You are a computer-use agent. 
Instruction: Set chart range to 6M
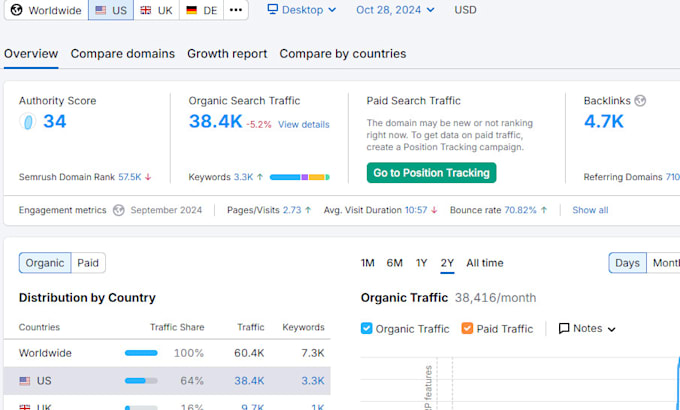click(x=395, y=263)
